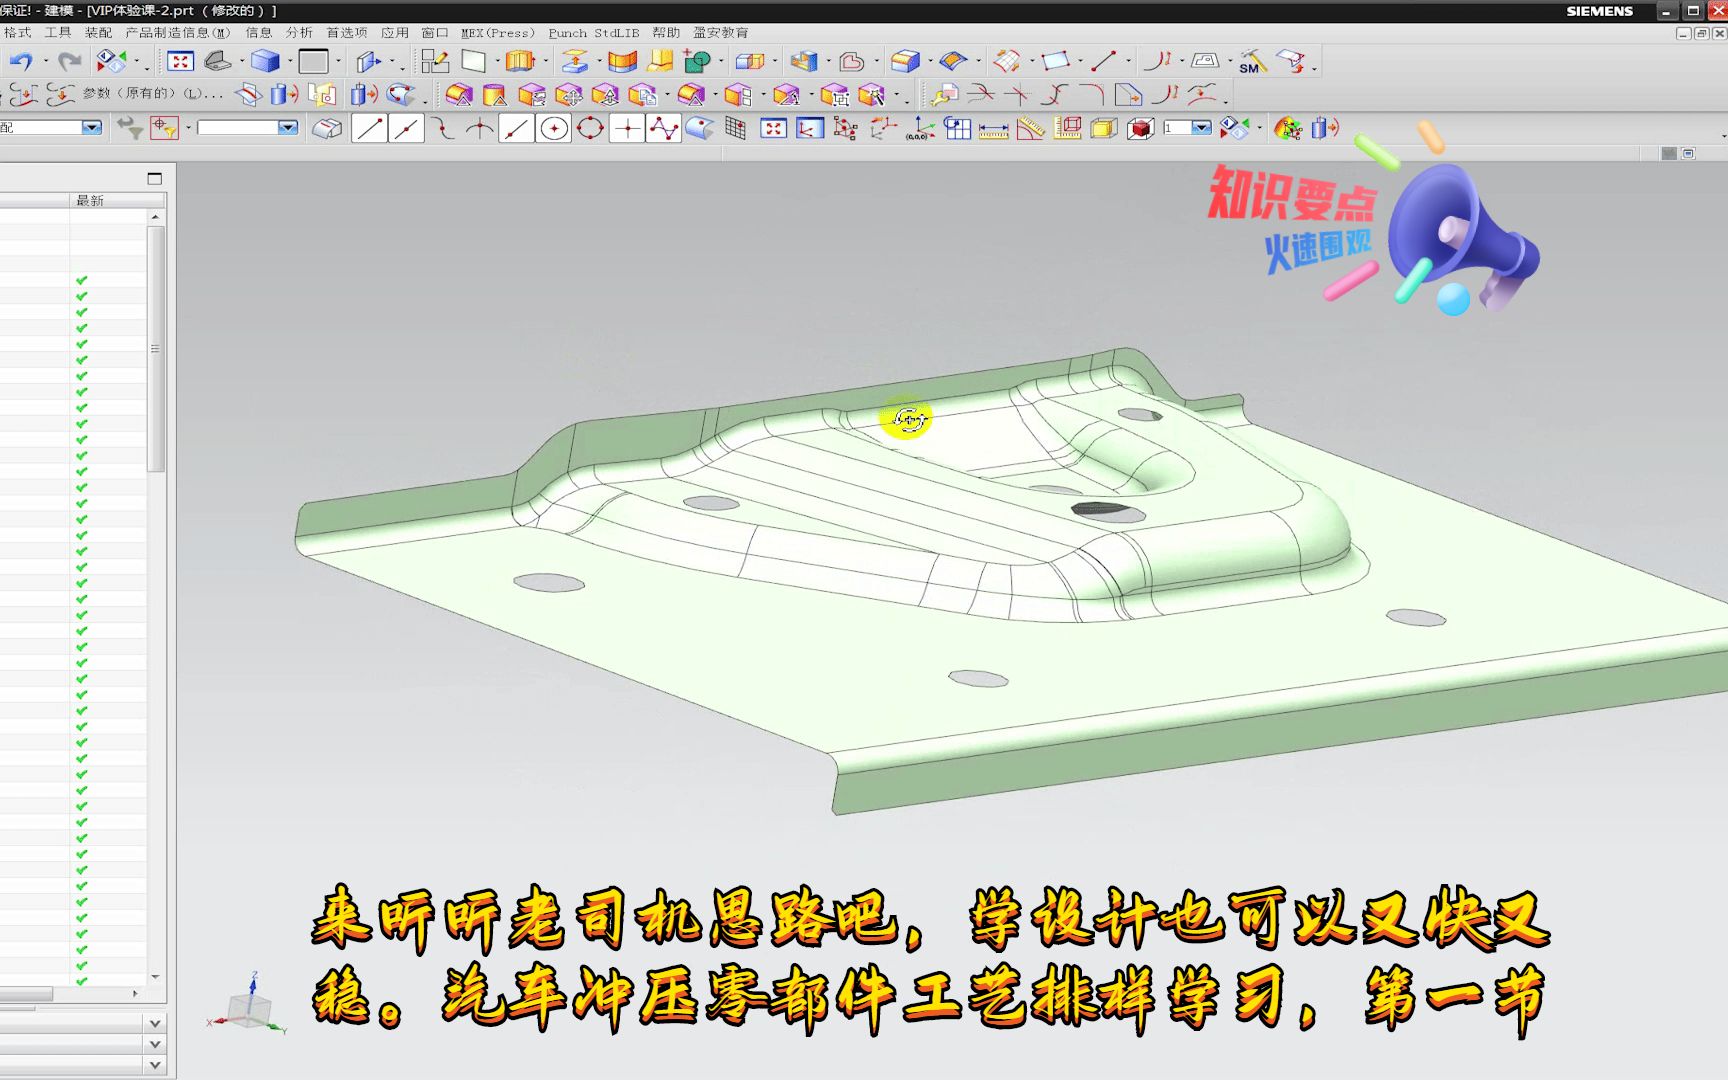
Task: Select the Undo tool in the toolbar
Action: point(22,60)
